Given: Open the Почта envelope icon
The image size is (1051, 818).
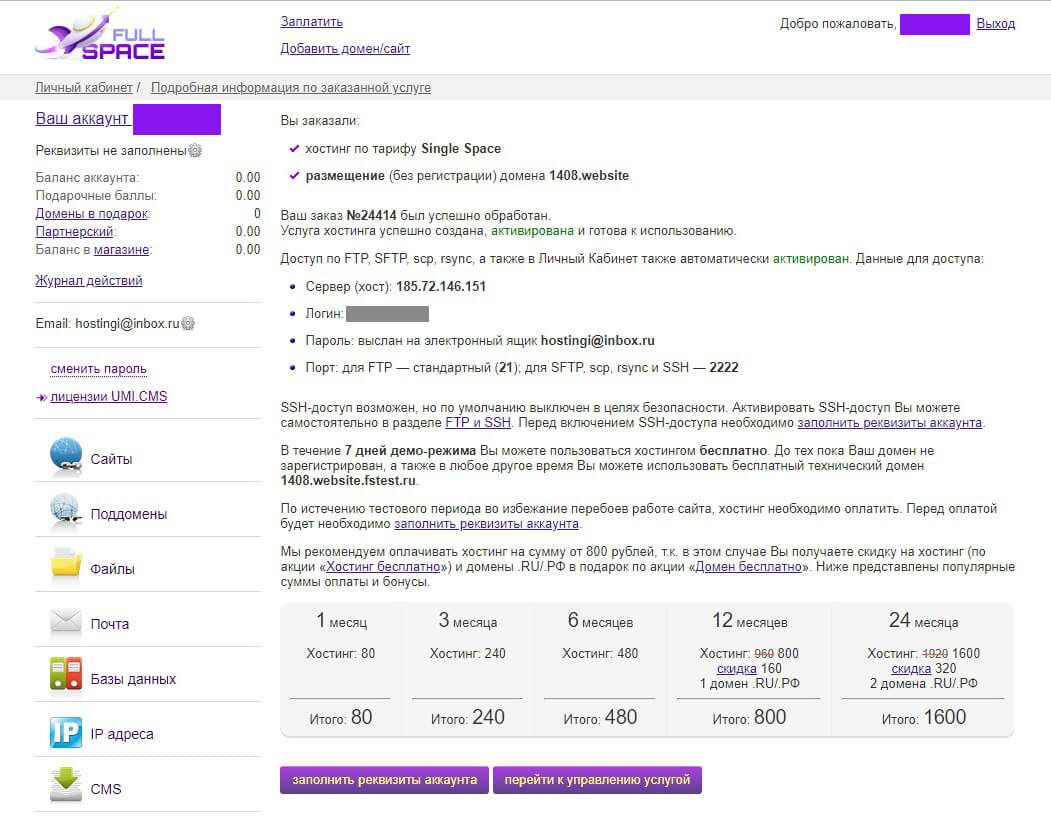Looking at the screenshot, I should tap(66, 622).
